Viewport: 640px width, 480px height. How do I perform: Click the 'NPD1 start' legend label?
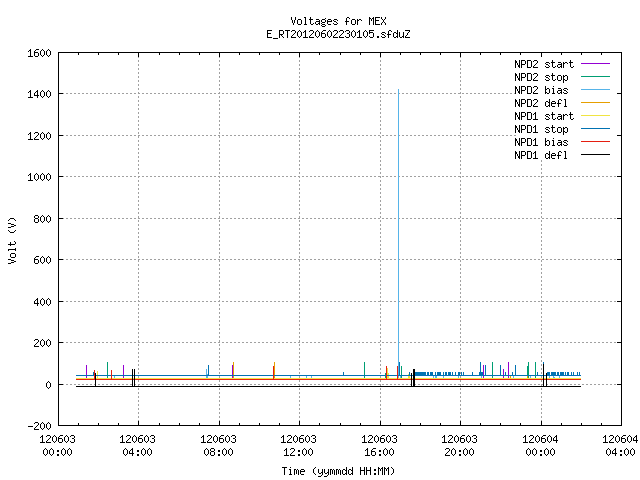pyautogui.click(x=544, y=116)
